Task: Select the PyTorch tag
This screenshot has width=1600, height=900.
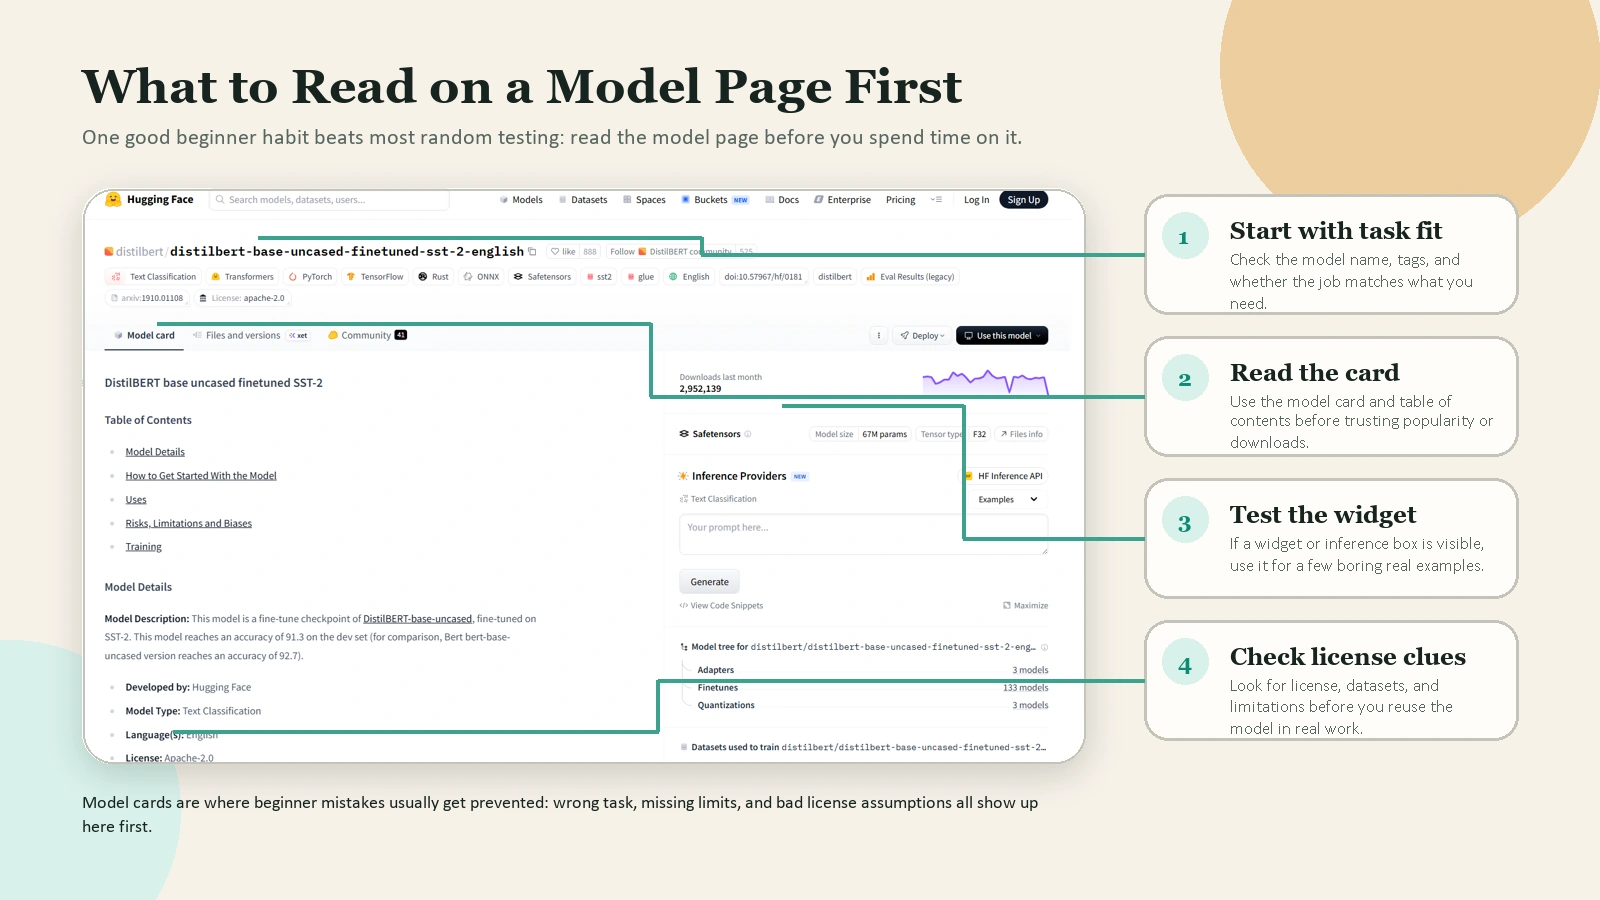Action: 310,277
